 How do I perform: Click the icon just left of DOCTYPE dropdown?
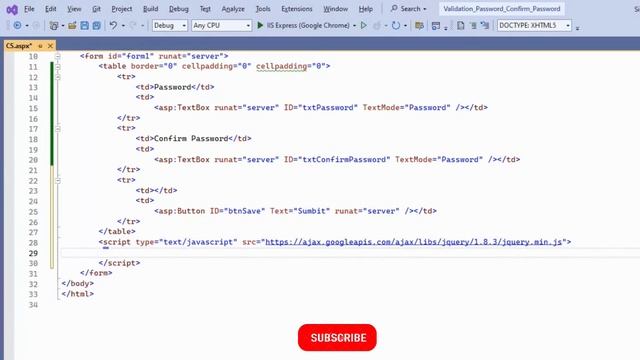[x=485, y=25]
